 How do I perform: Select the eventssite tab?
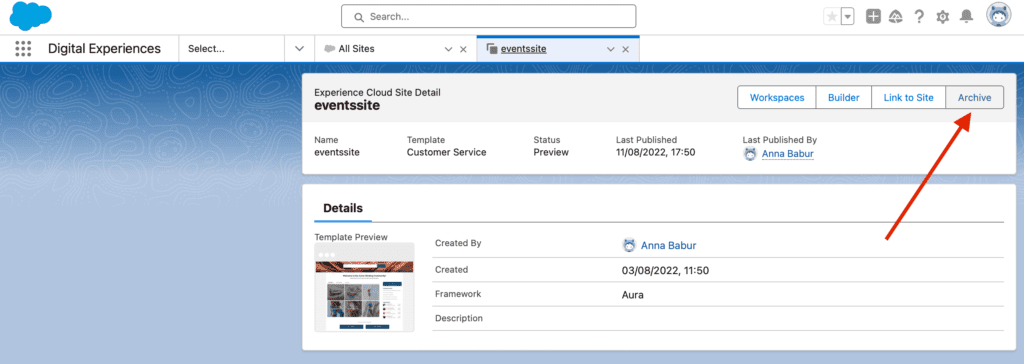tap(524, 49)
